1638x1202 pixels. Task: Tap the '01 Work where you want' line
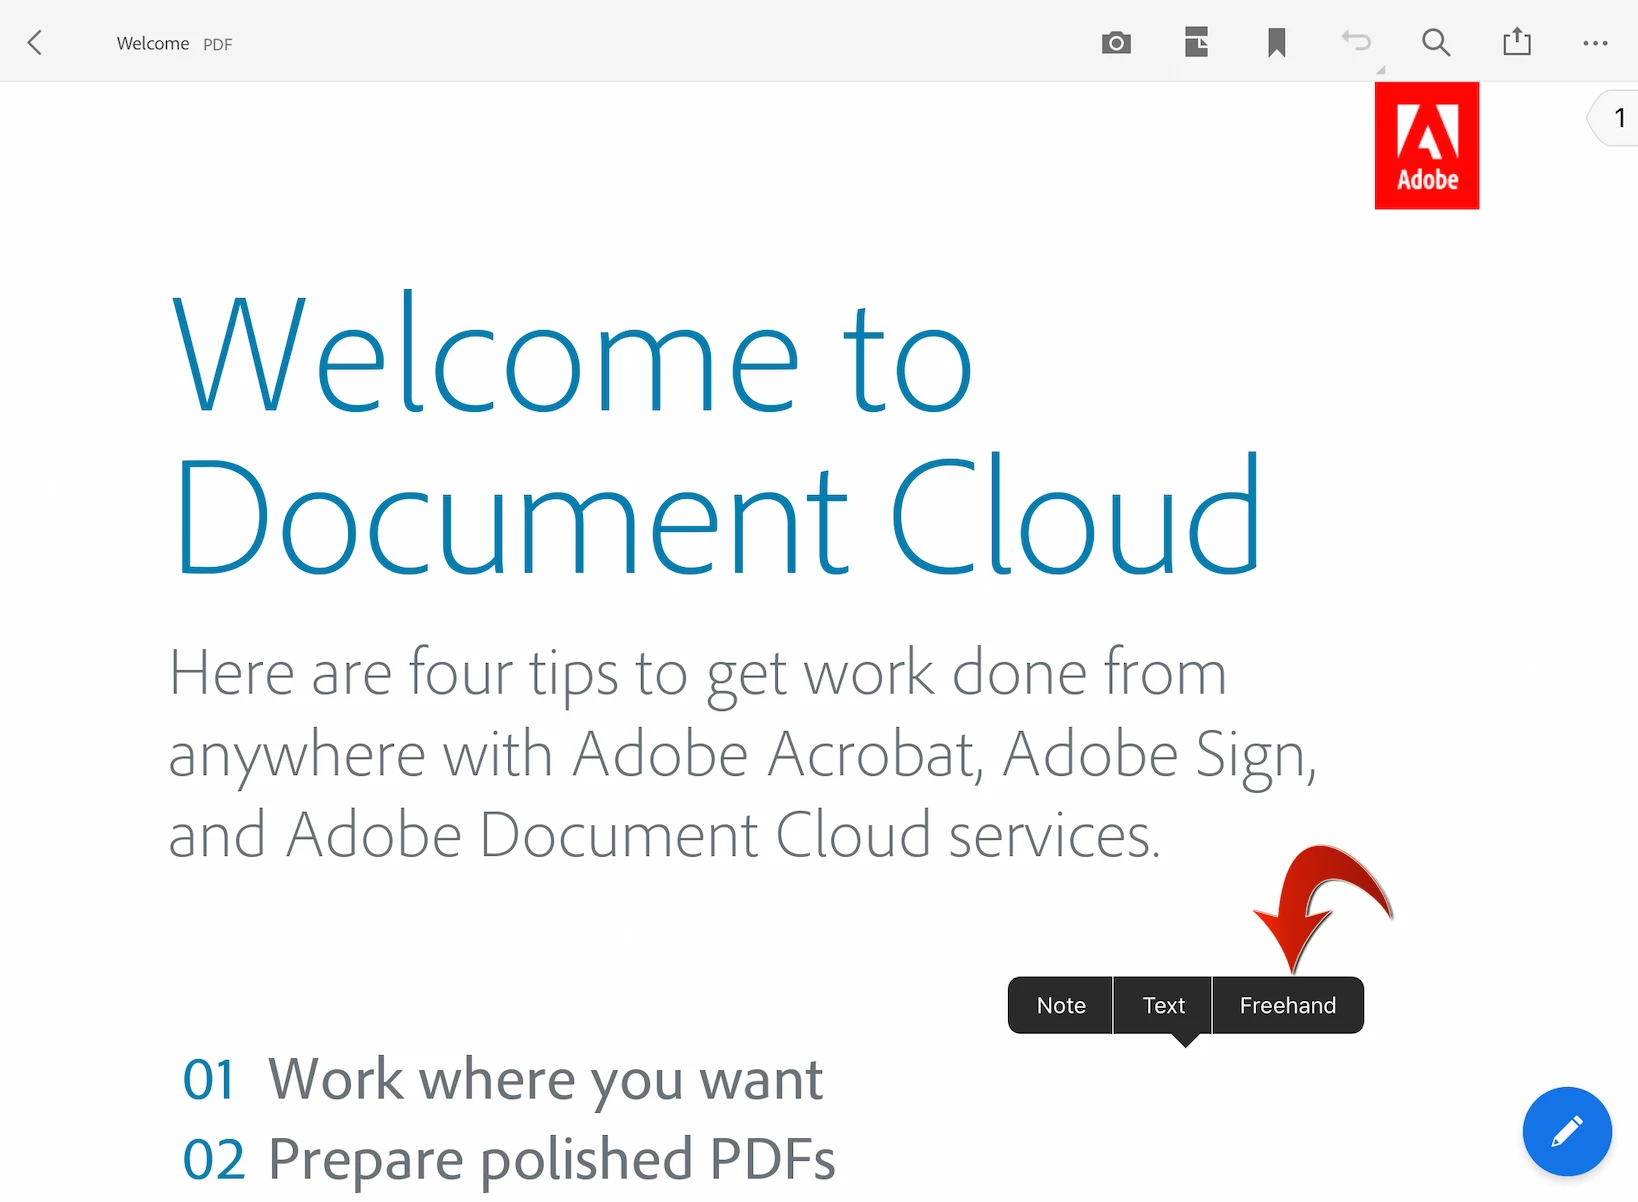click(x=503, y=1080)
